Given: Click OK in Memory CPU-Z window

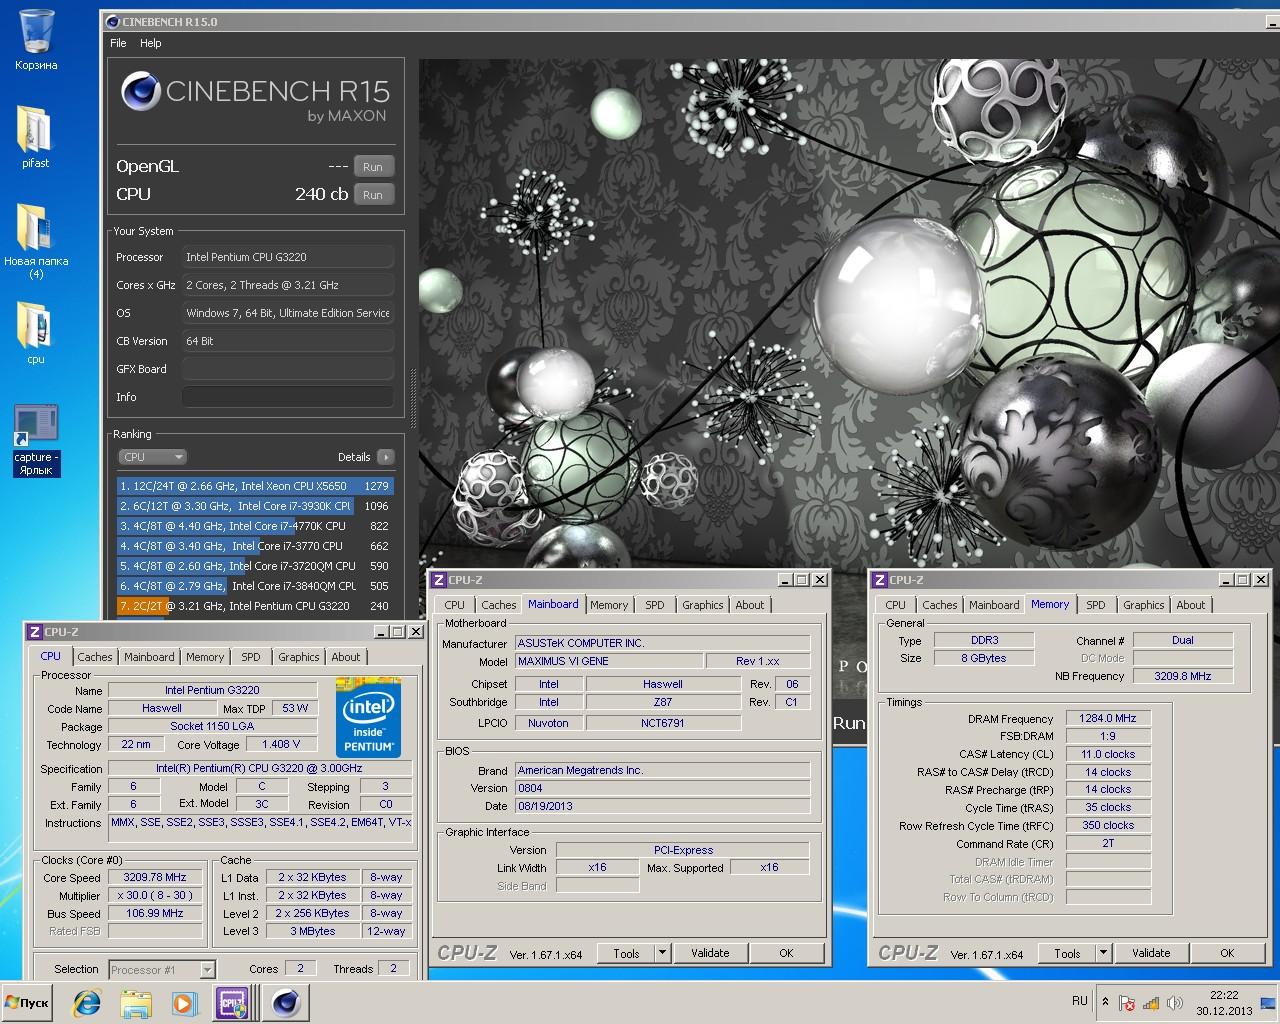Looking at the screenshot, I should pos(1227,953).
